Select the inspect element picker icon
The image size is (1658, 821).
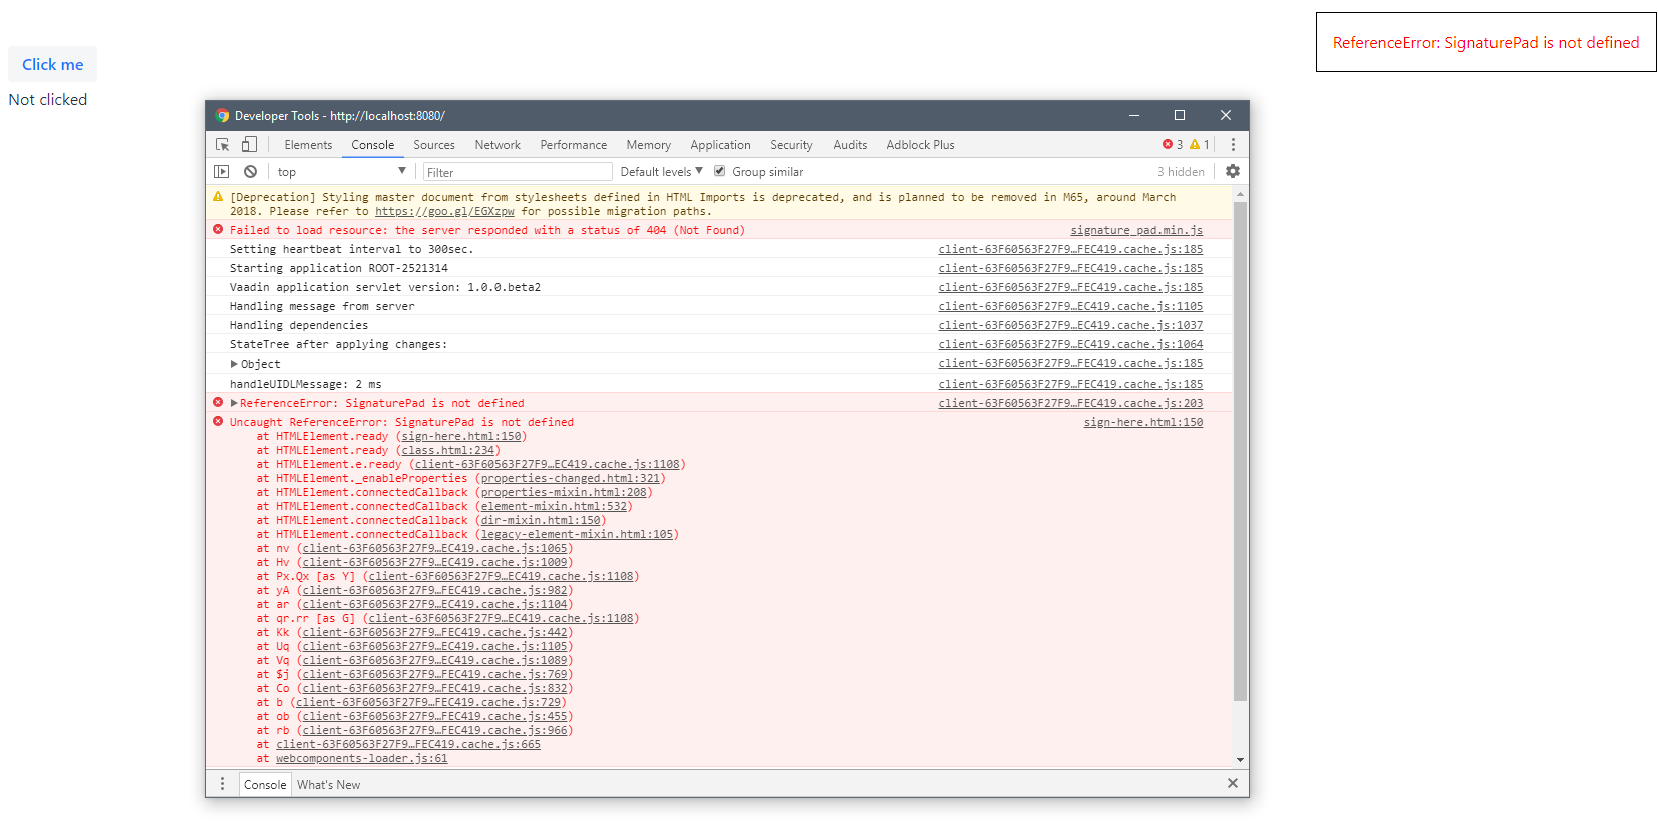(222, 145)
